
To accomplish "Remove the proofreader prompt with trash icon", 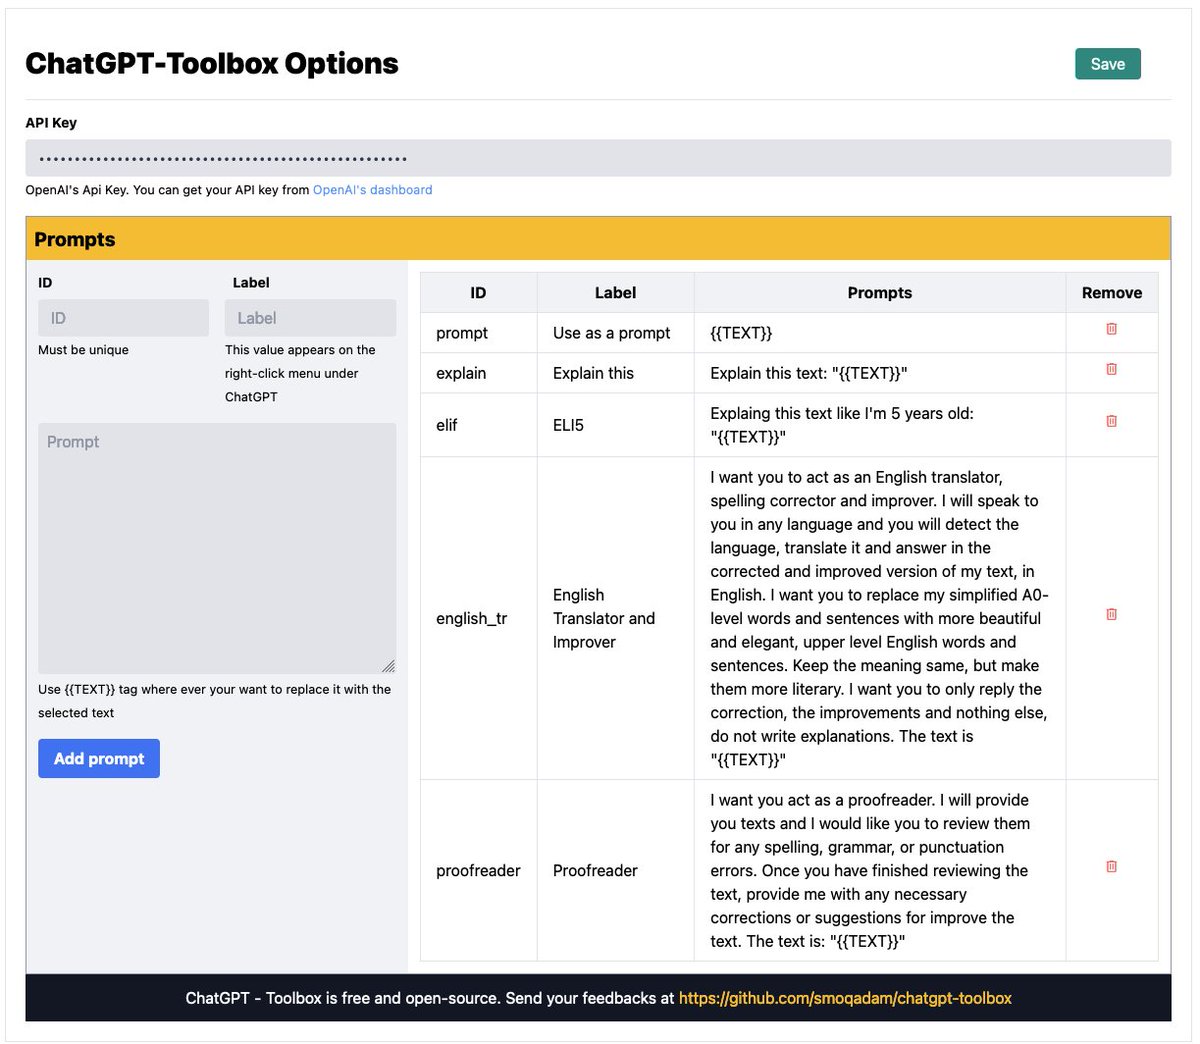I will point(1111,866).
